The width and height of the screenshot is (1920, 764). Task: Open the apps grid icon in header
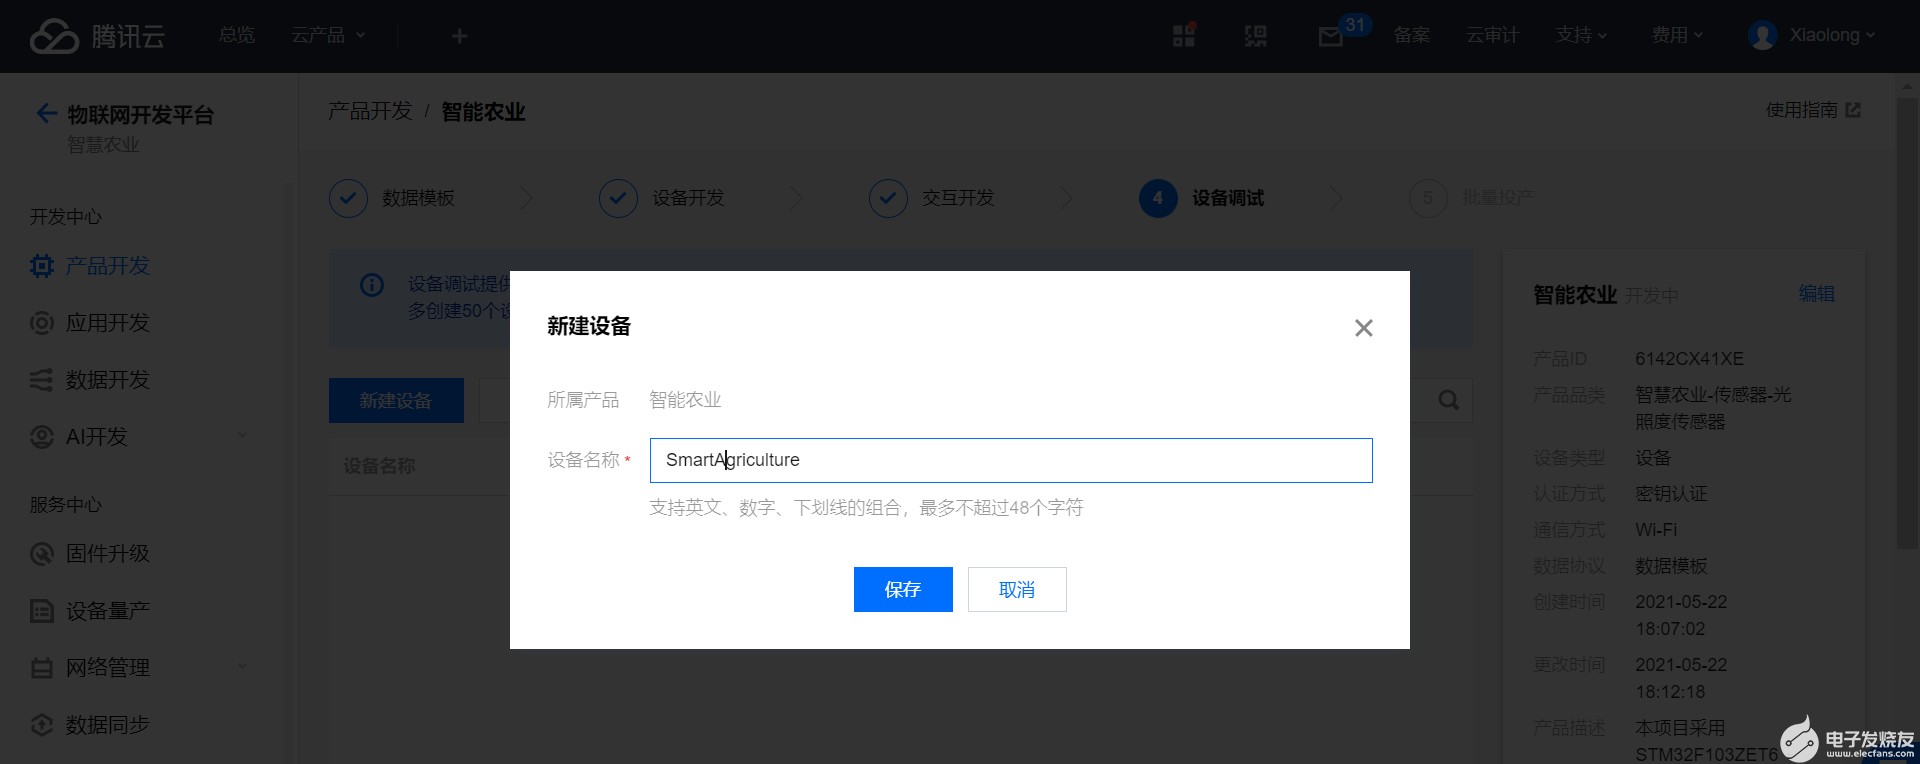(1184, 36)
